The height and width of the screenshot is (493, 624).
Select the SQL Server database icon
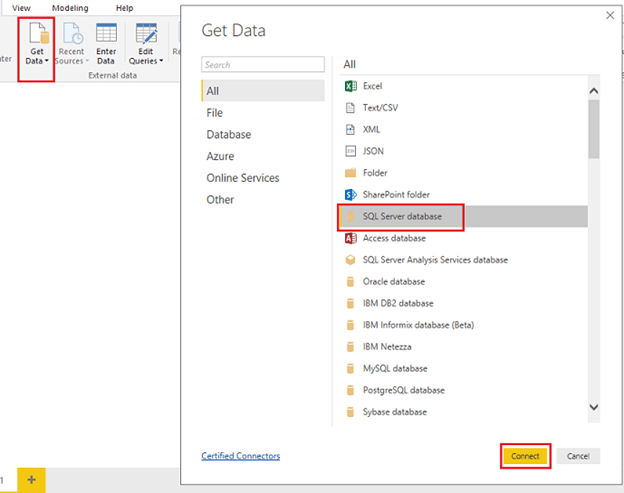(350, 216)
